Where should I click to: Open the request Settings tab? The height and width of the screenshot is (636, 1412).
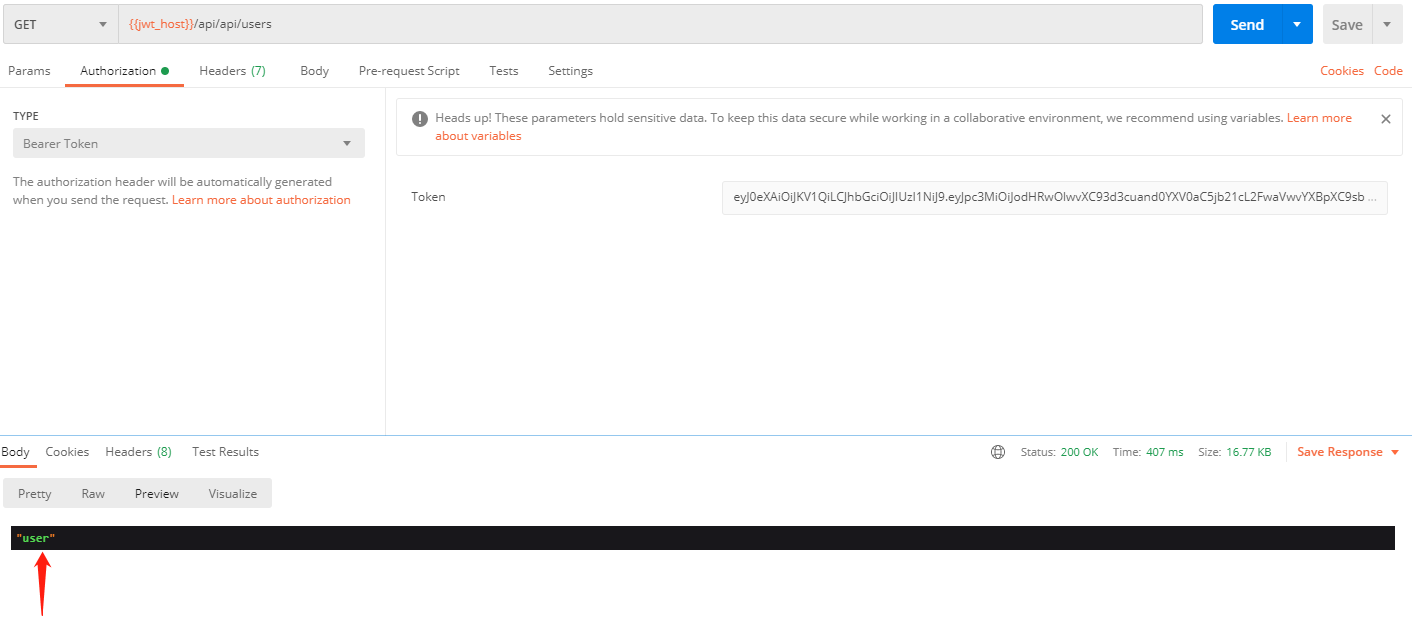click(x=570, y=71)
